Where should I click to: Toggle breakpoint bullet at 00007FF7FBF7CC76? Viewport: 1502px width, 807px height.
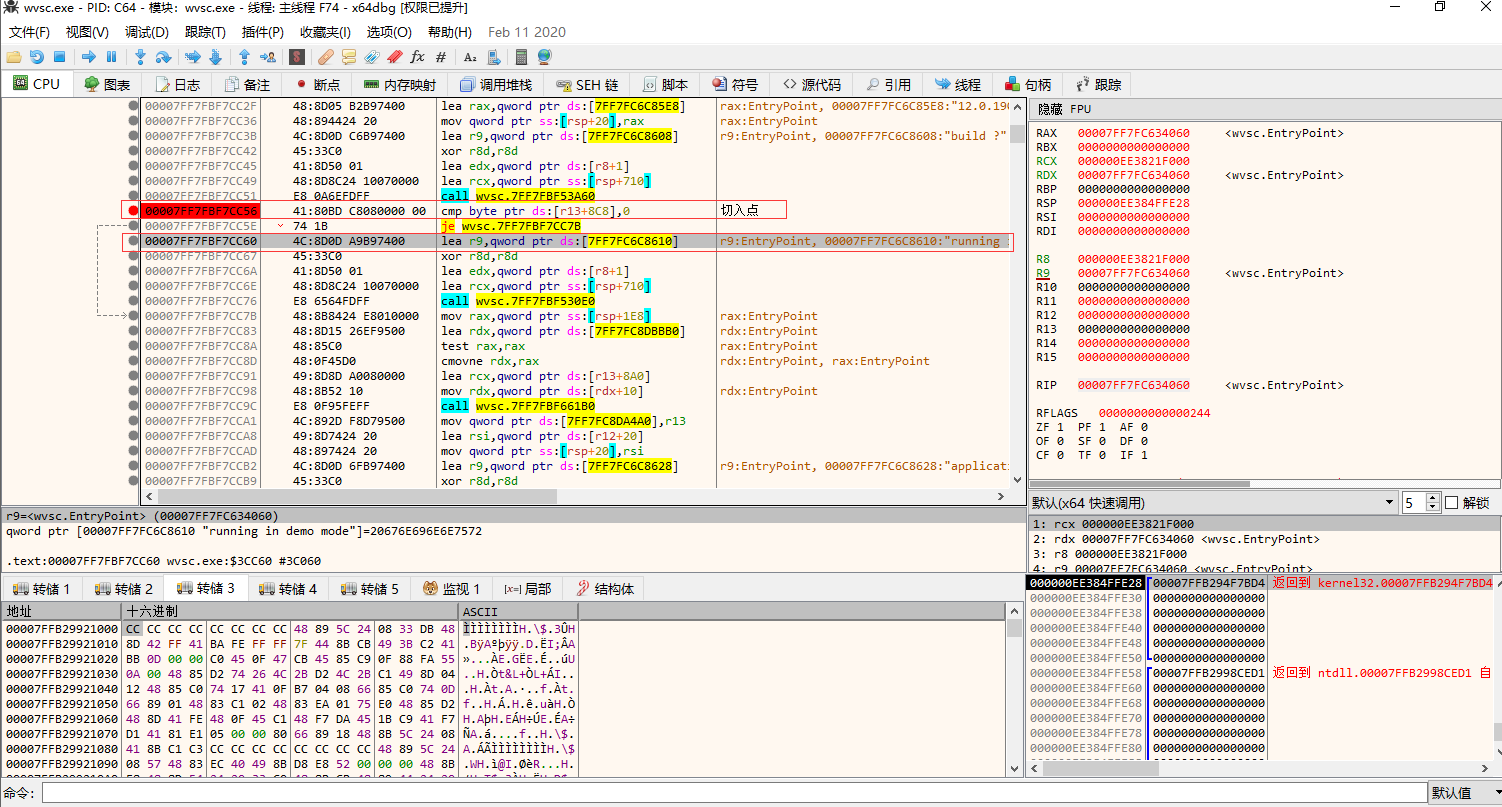133,301
